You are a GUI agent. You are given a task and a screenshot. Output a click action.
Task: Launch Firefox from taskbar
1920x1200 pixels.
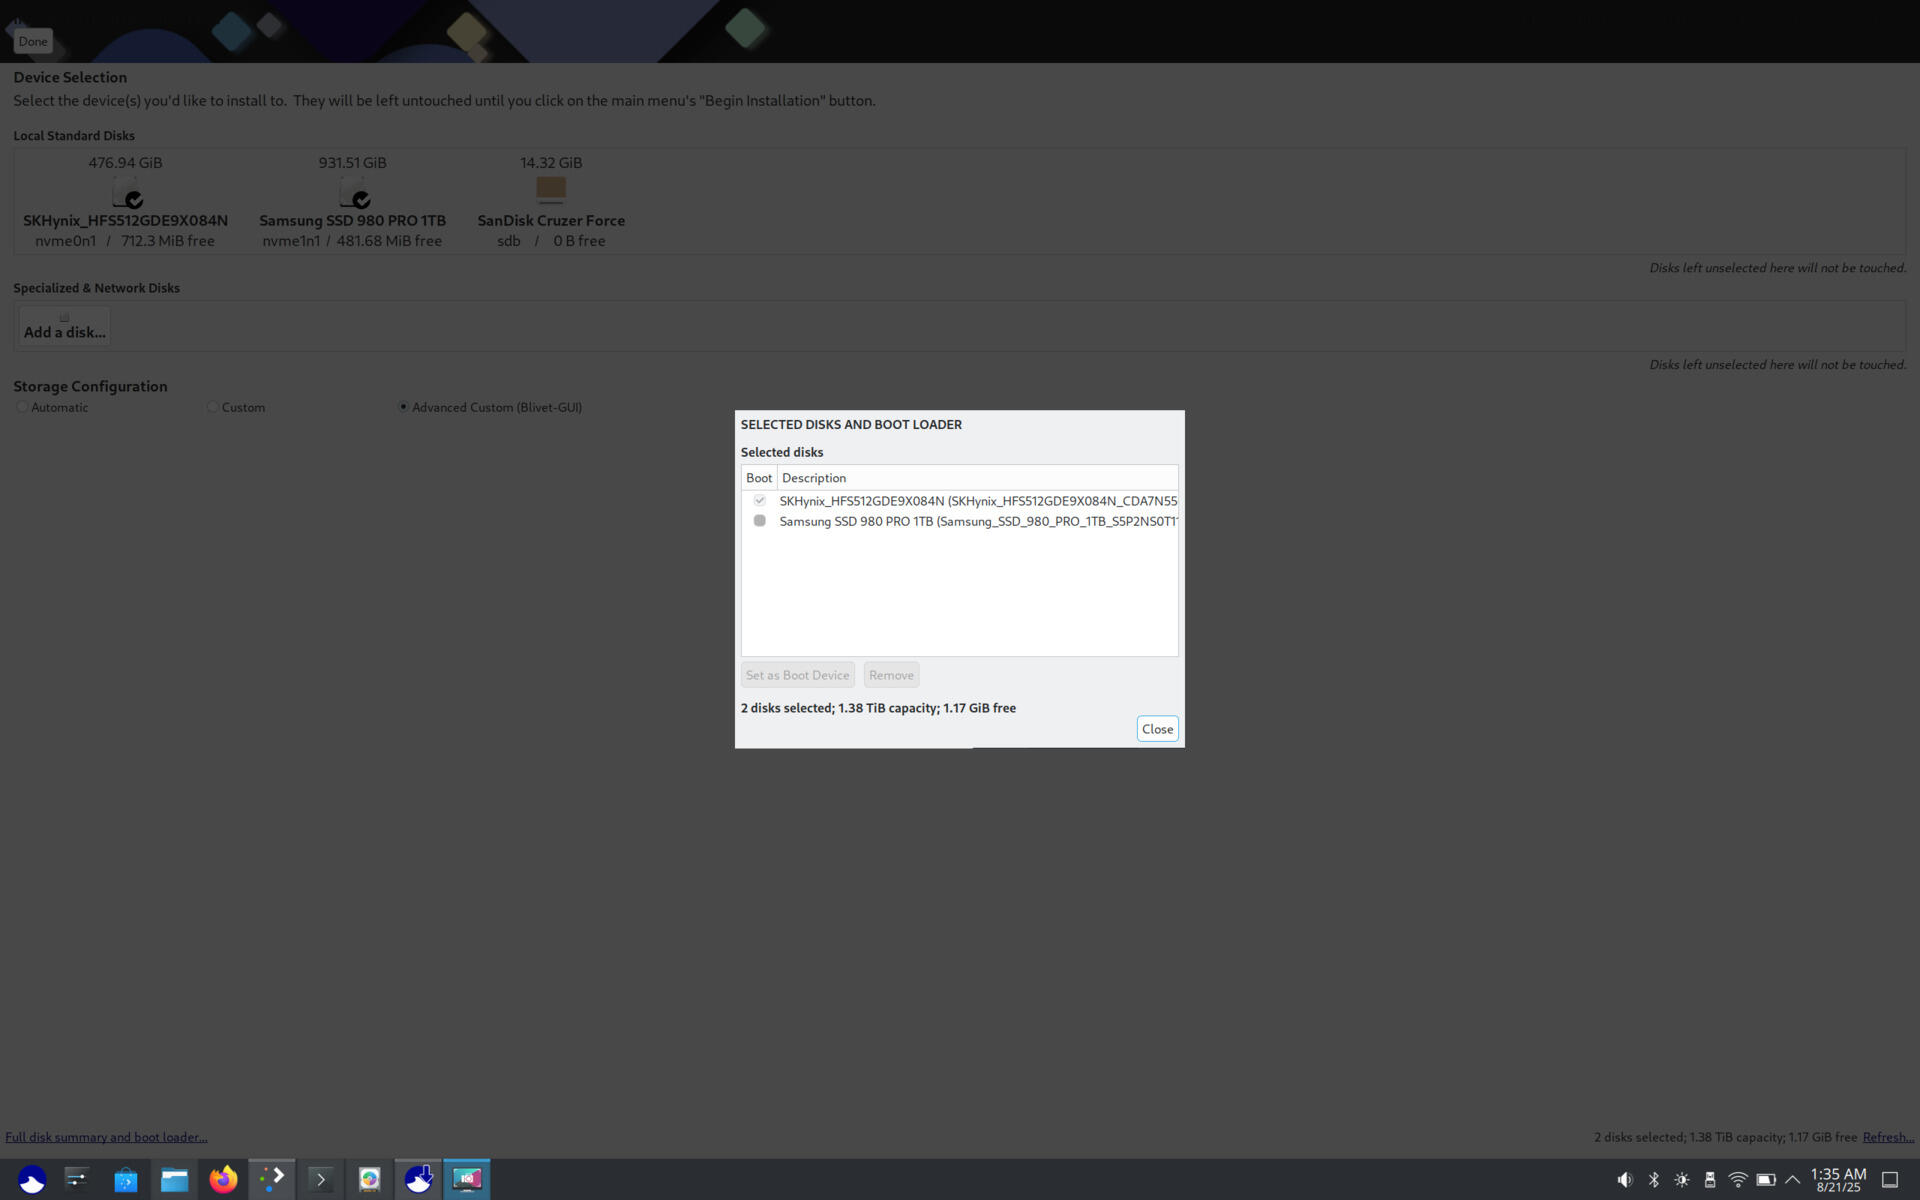coord(223,1180)
